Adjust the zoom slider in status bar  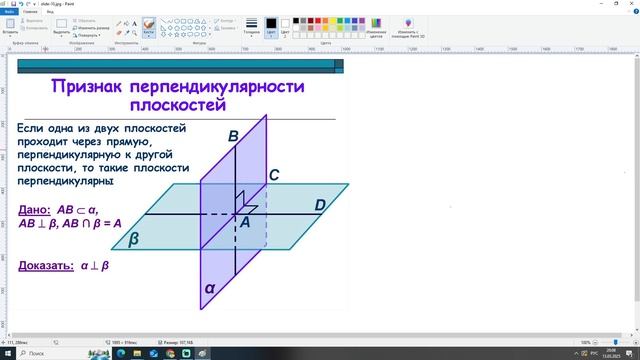(616, 342)
